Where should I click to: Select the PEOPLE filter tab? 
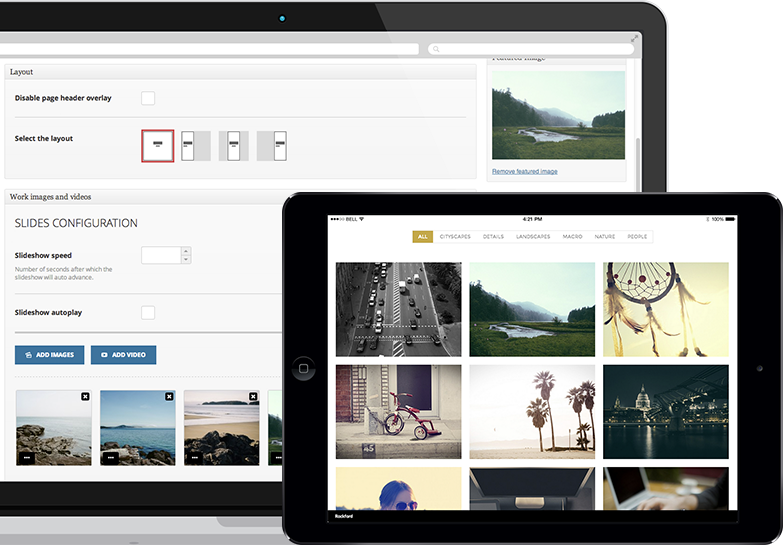pos(637,237)
